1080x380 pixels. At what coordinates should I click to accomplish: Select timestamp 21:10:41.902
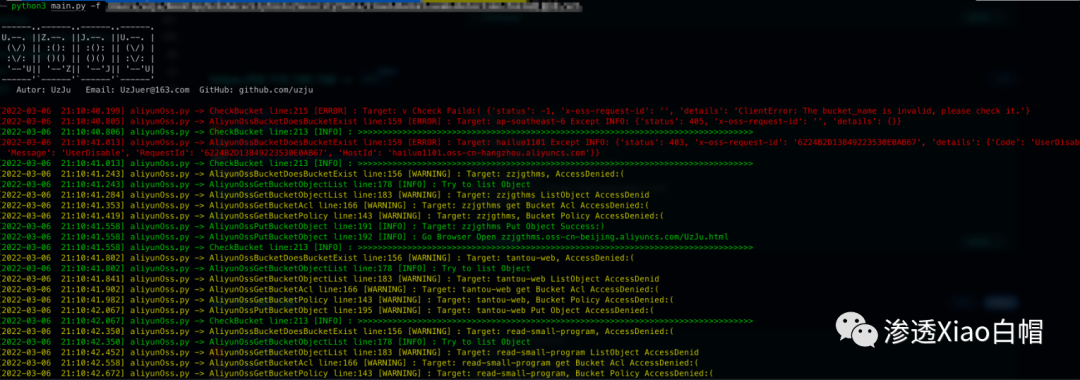pyautogui.click(x=92, y=289)
